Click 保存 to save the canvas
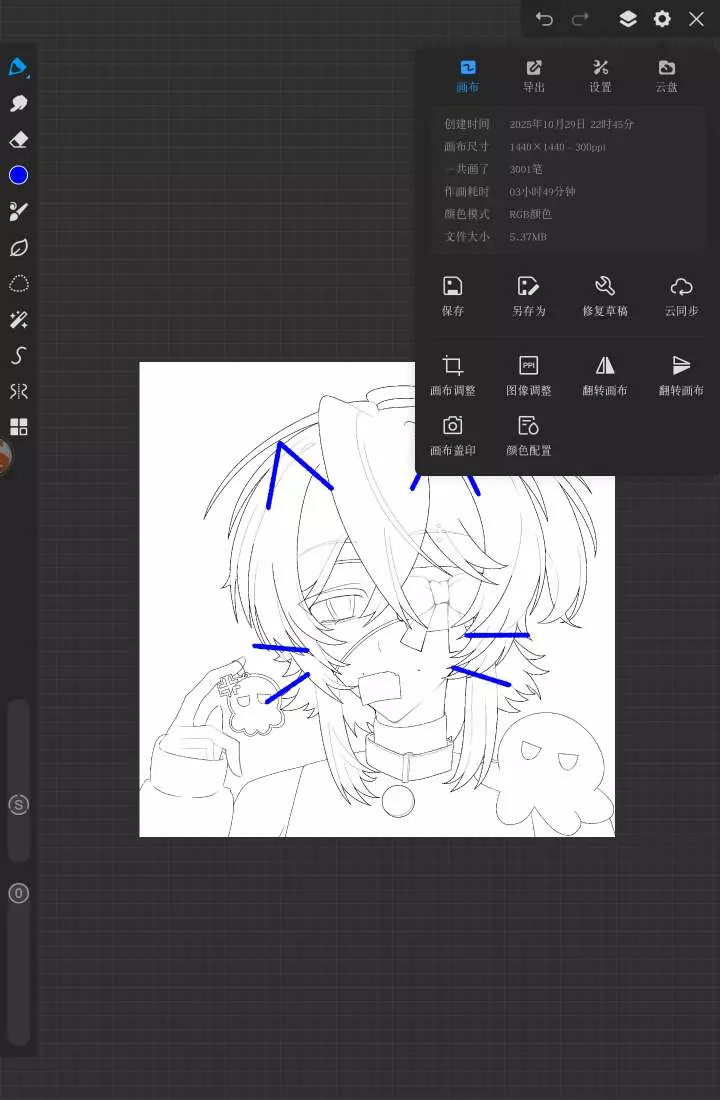Image resolution: width=720 pixels, height=1100 pixels. [x=453, y=296]
